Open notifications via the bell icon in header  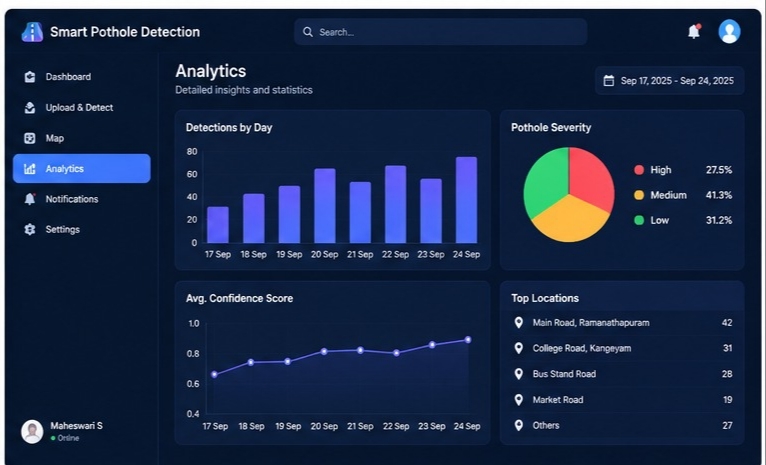click(694, 31)
